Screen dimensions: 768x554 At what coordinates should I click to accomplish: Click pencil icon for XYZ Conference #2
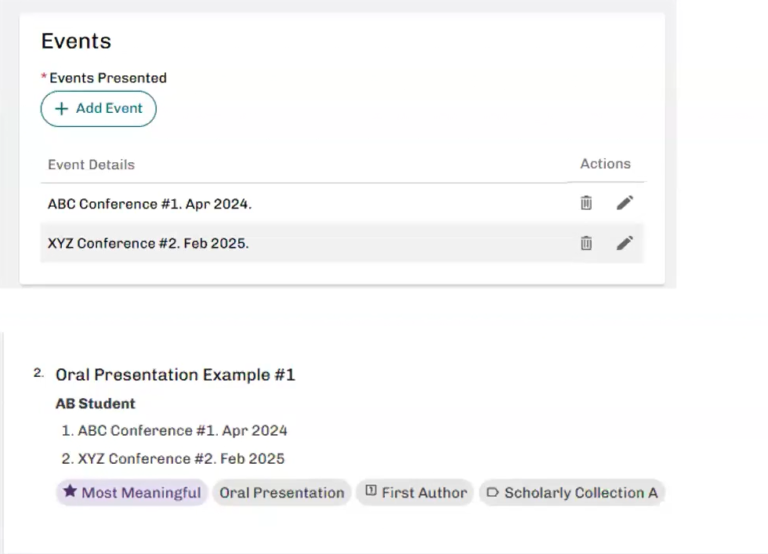pyautogui.click(x=625, y=243)
